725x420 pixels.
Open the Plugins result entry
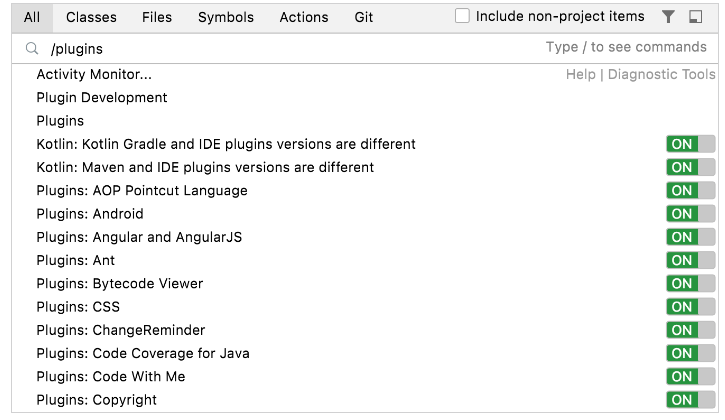coord(365,121)
